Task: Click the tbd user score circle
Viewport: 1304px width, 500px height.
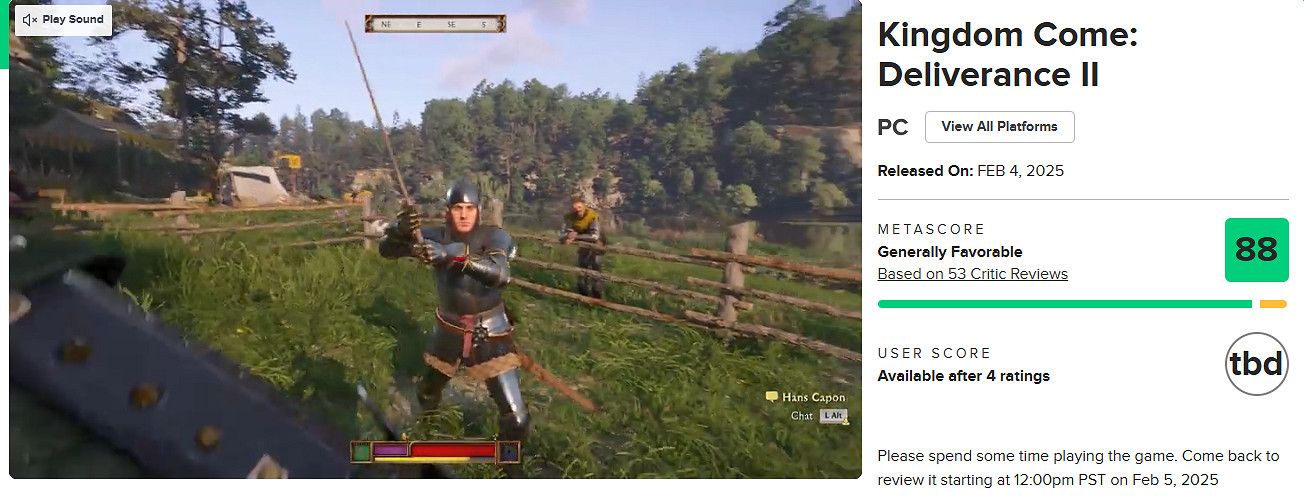Action: point(1256,364)
